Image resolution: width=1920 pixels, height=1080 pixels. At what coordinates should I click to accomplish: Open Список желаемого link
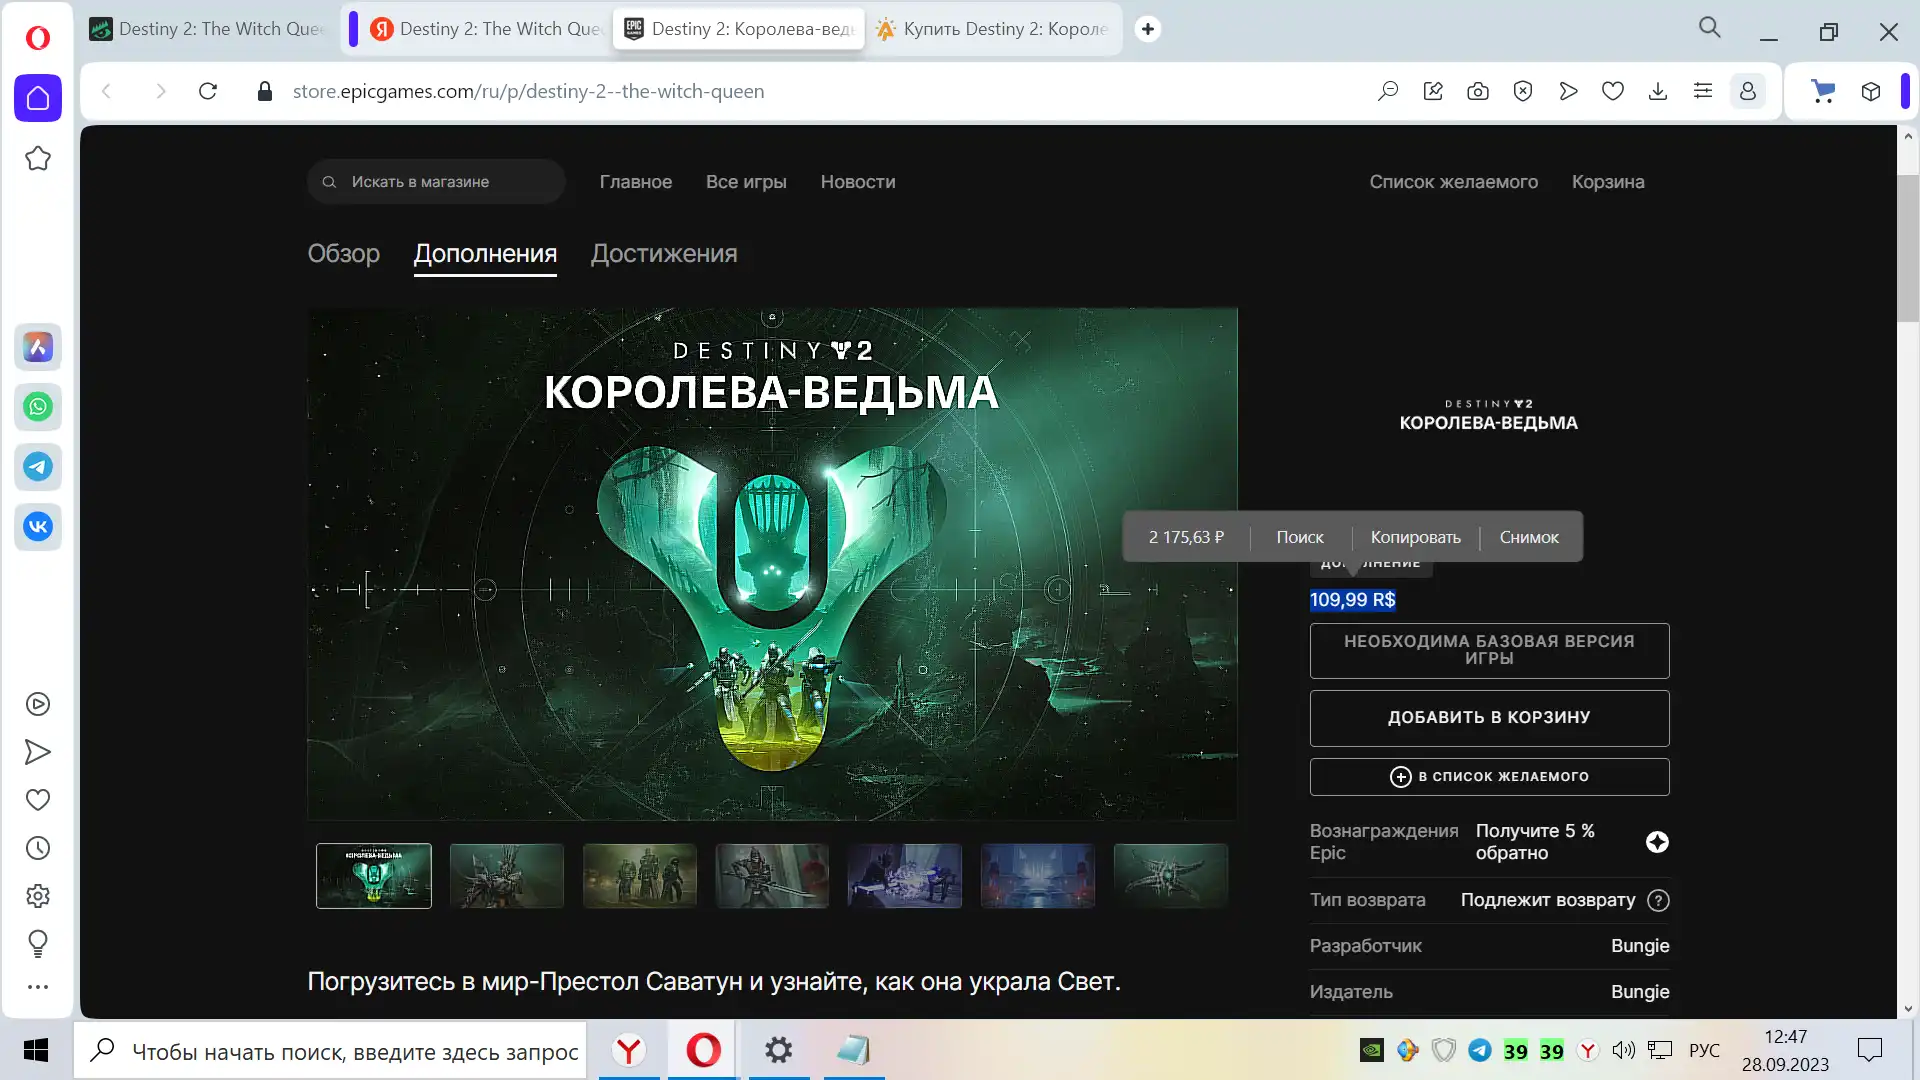(x=1454, y=182)
